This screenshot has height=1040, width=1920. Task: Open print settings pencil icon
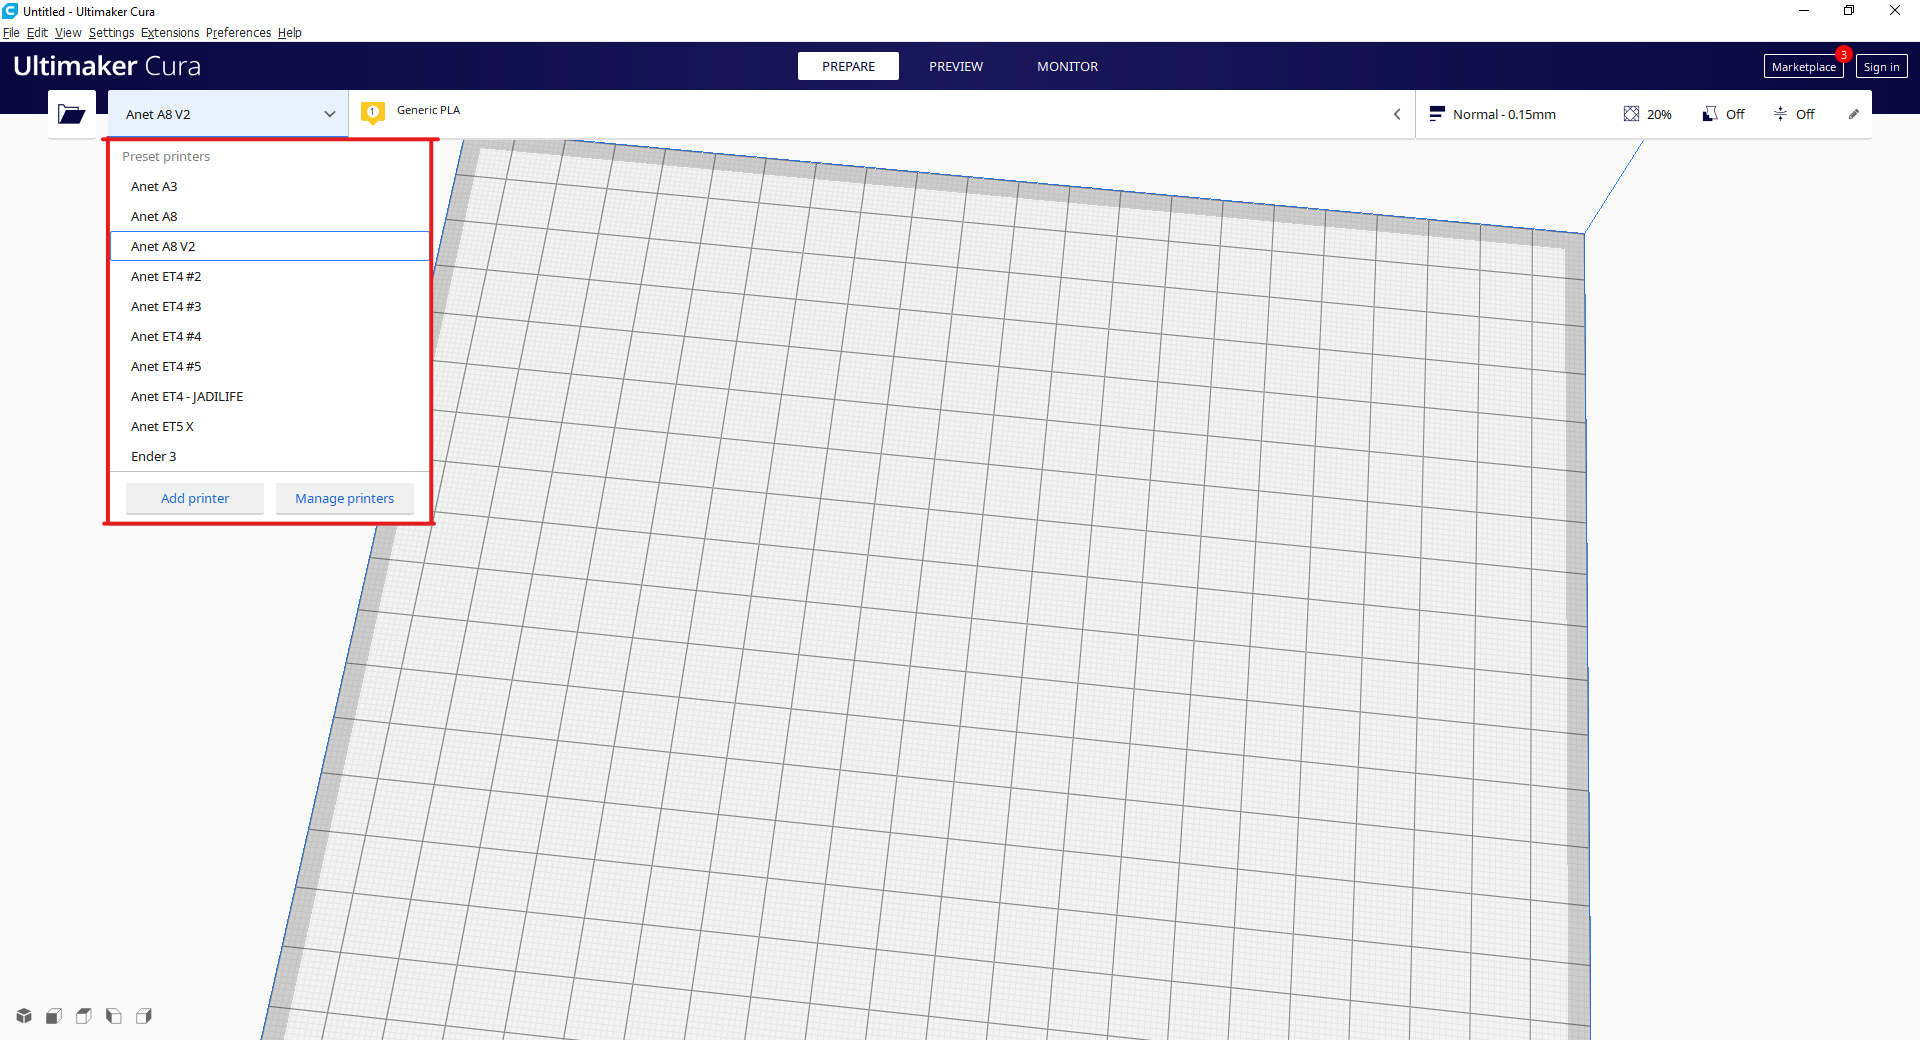coord(1853,114)
